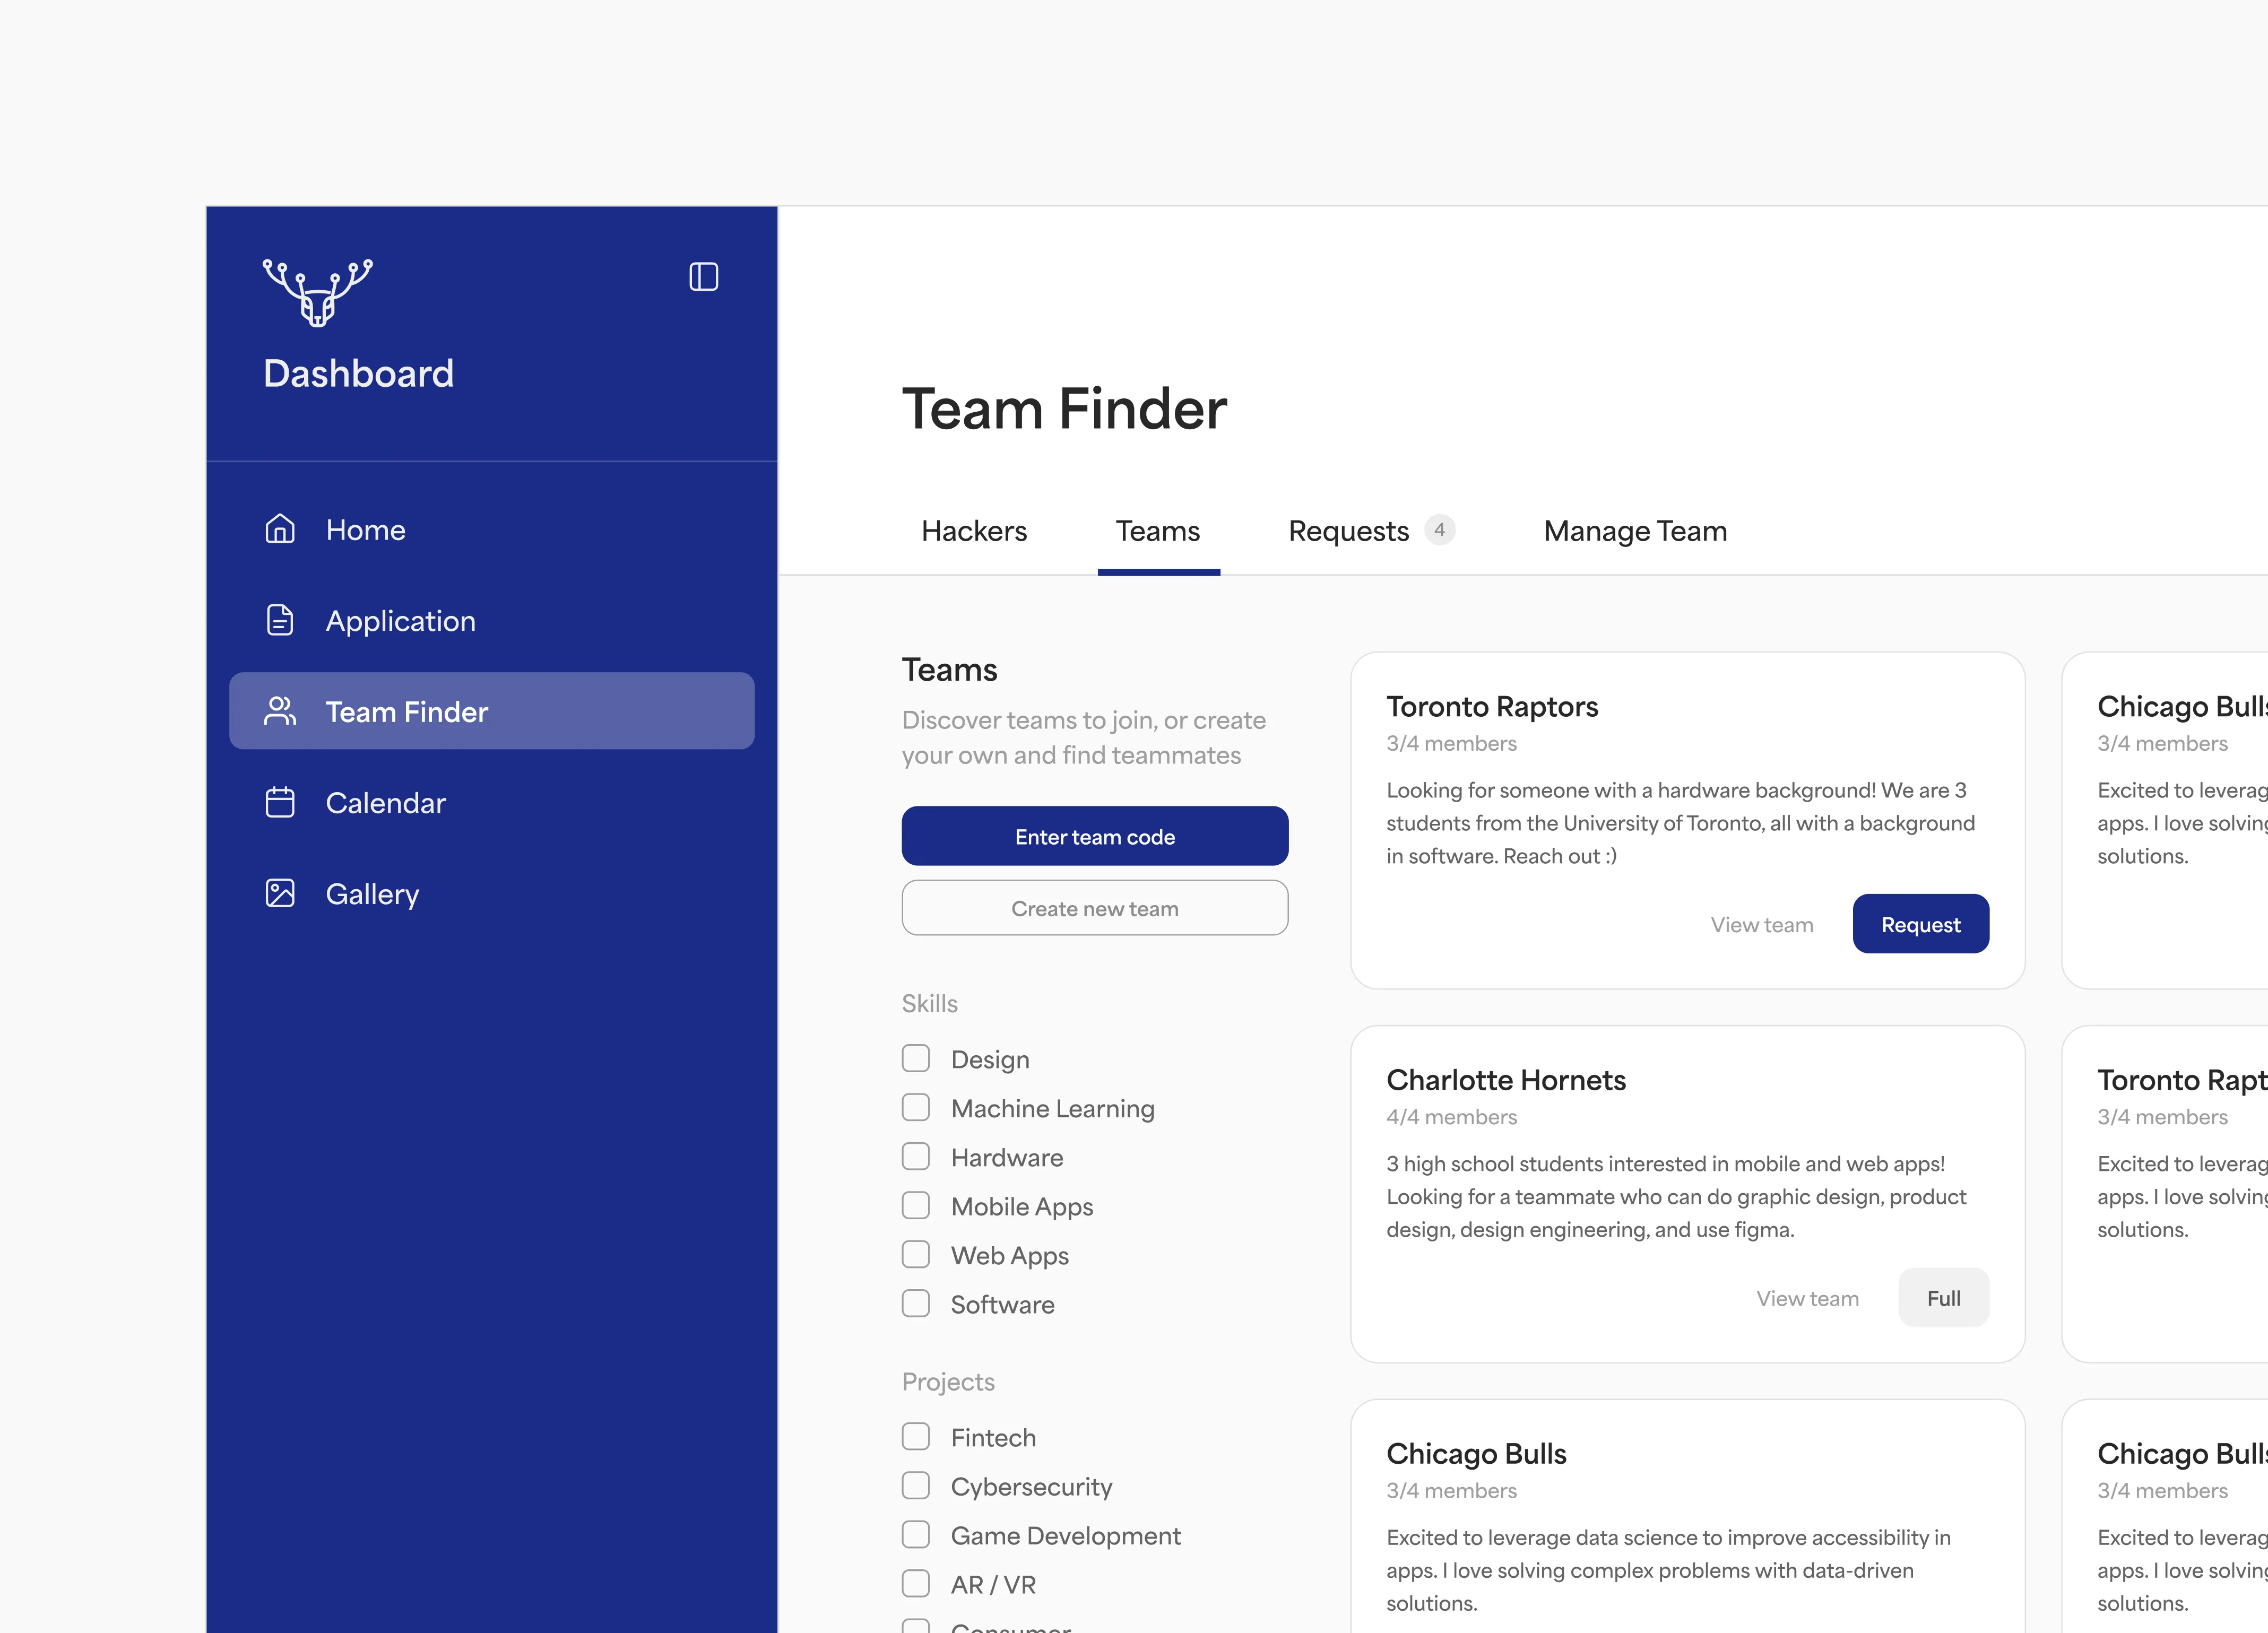Image resolution: width=2268 pixels, height=1633 pixels.
Task: Click the Team Finder people icon
Action: coord(280,711)
